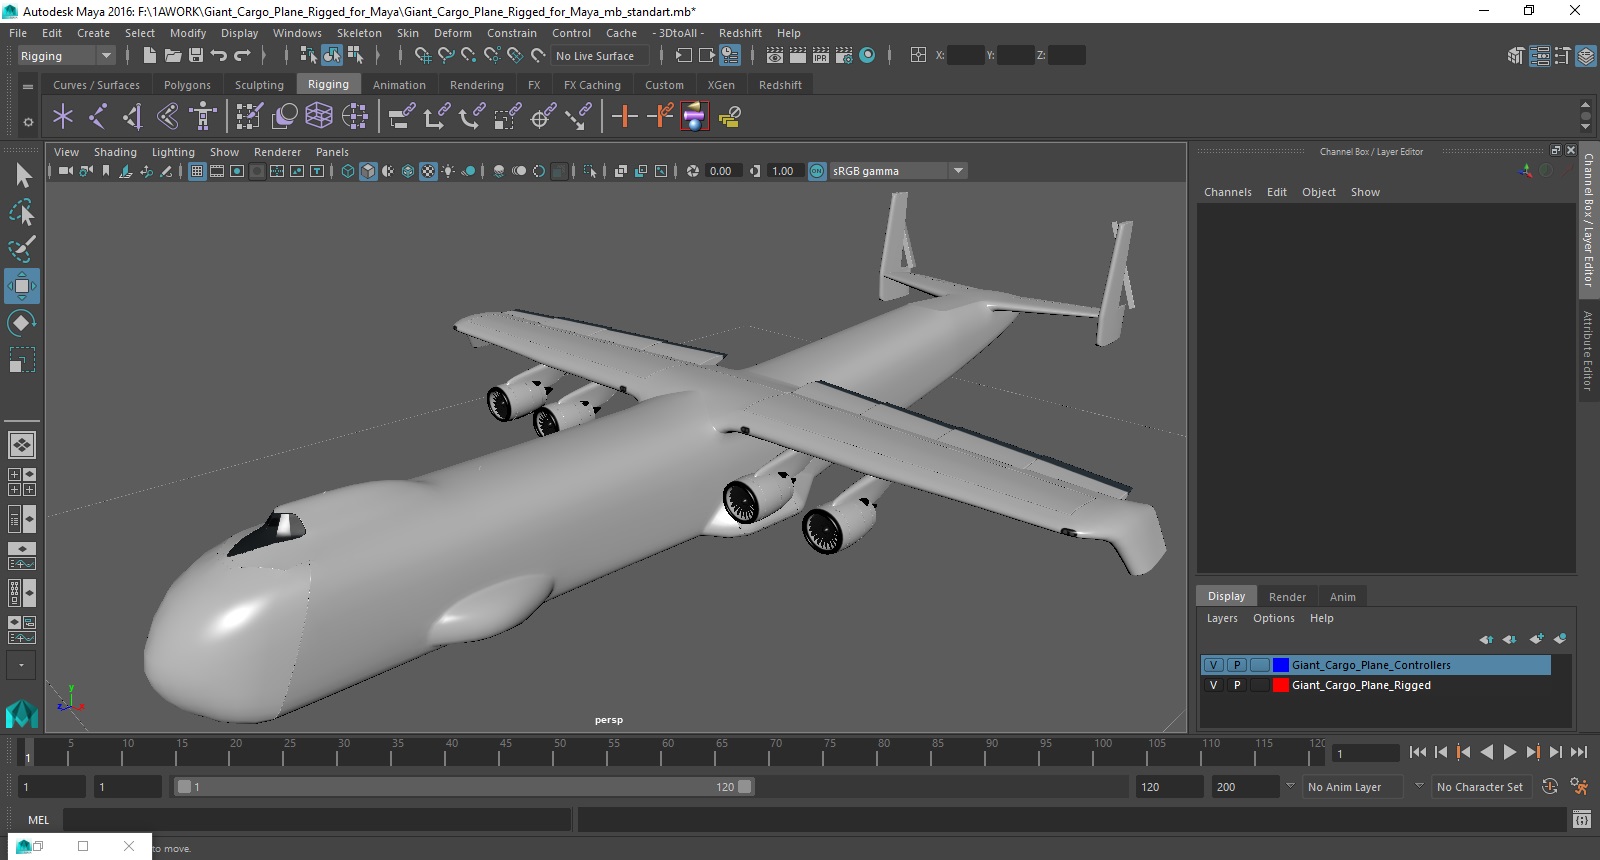Screen dimensions: 1600x860
Task: Toggle visibility V of Giant_Cargo_Plane_Rigged layer
Action: tap(1213, 685)
